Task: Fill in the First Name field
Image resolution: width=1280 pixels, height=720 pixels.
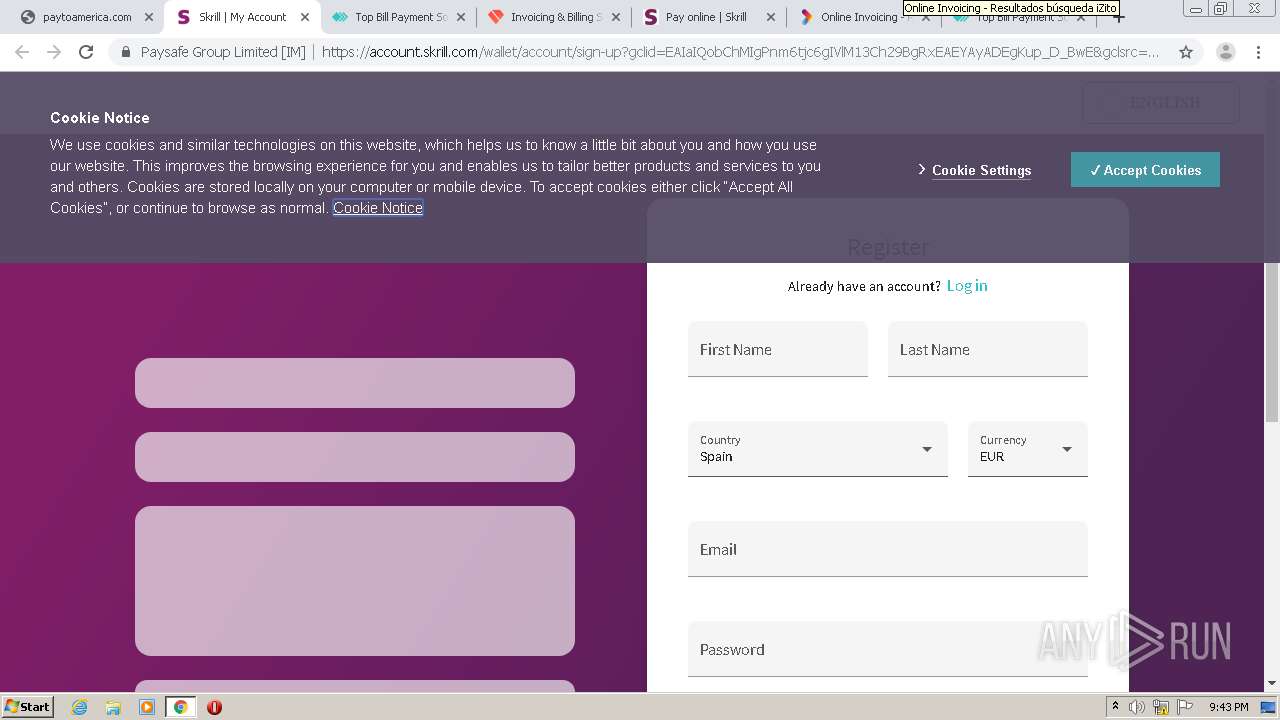Action: tap(778, 349)
